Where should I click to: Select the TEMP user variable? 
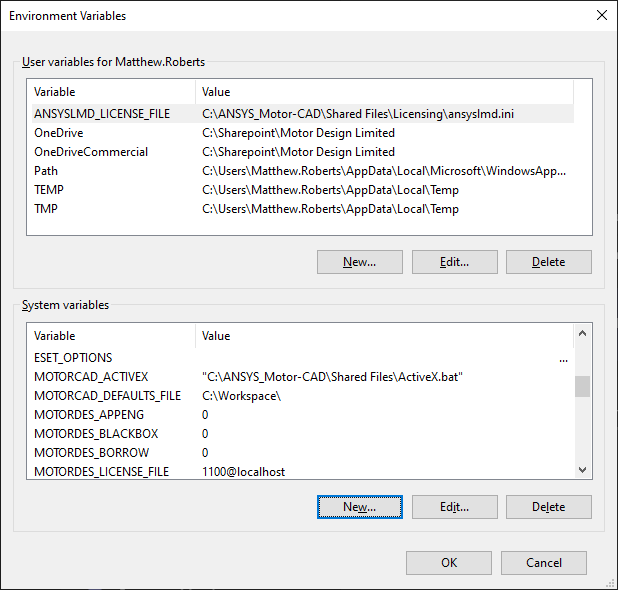(x=303, y=190)
